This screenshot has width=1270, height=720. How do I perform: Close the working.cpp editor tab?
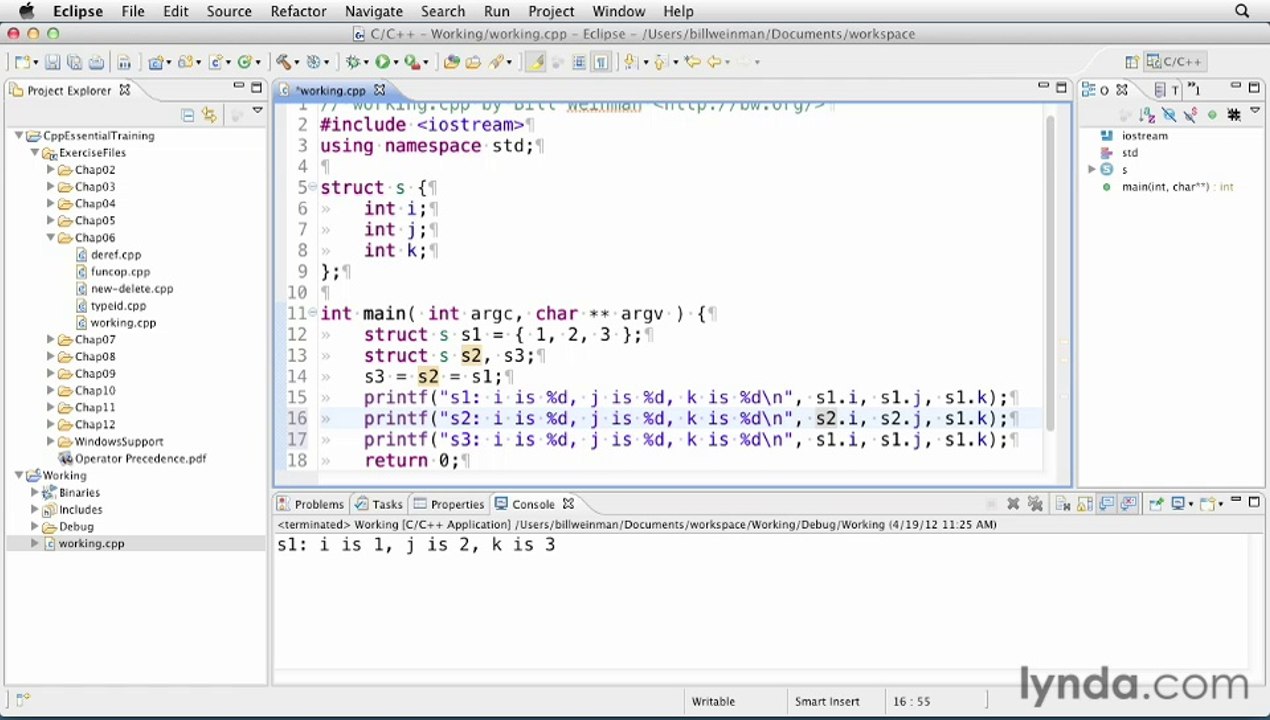click(x=379, y=90)
